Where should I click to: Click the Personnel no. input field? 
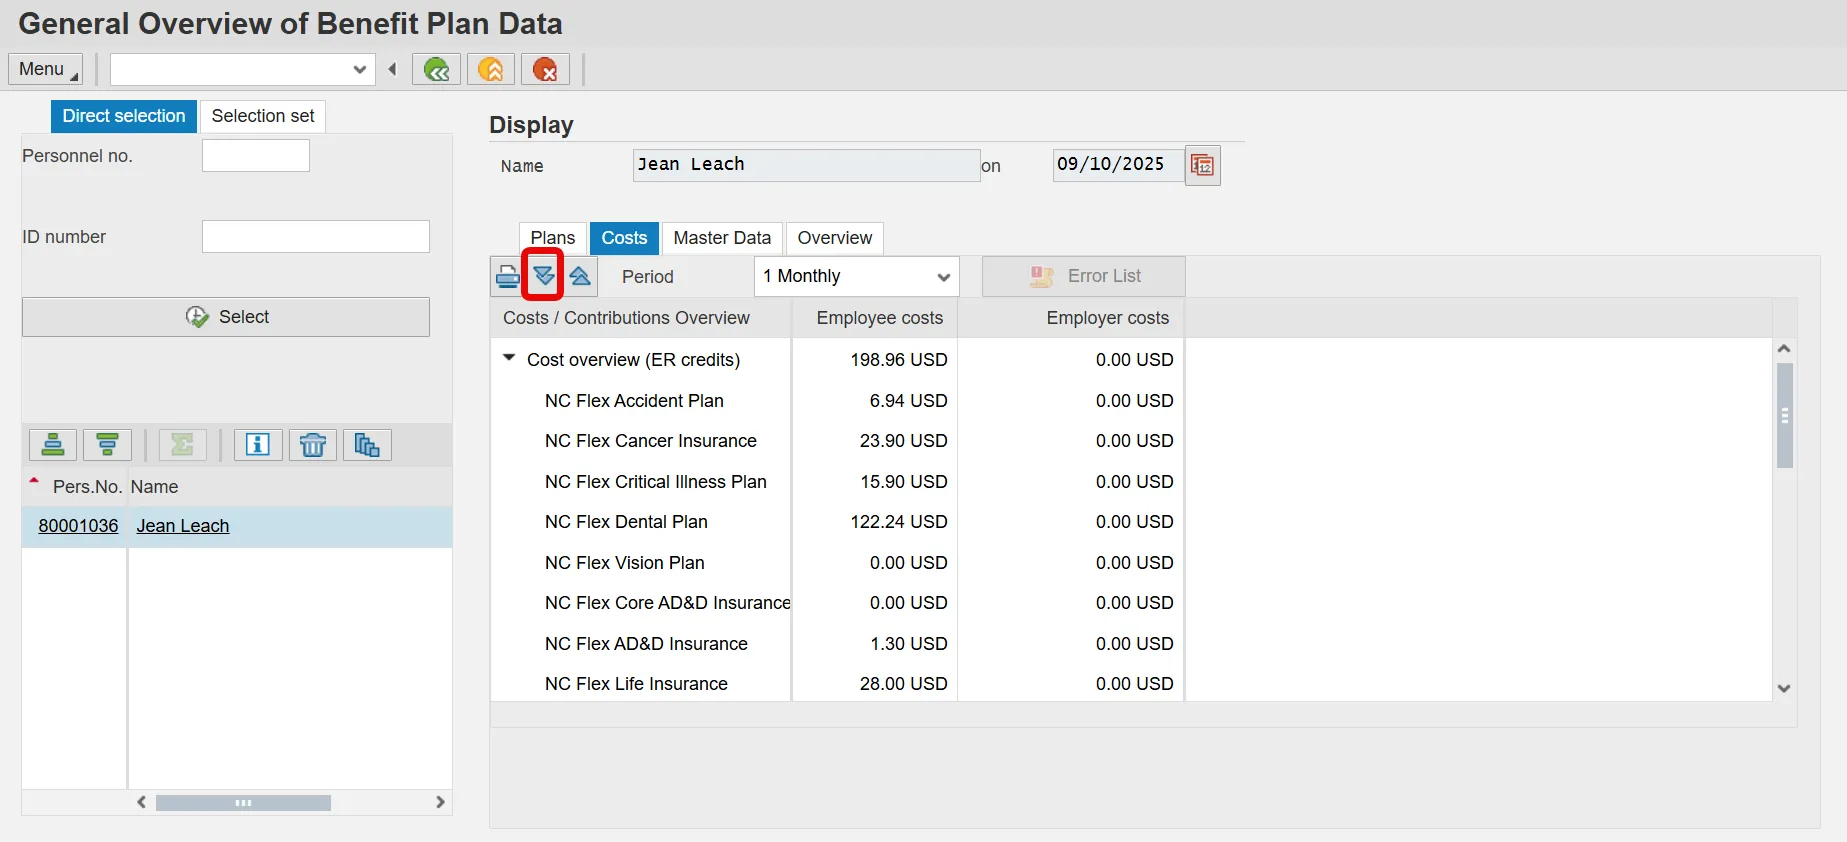256,156
